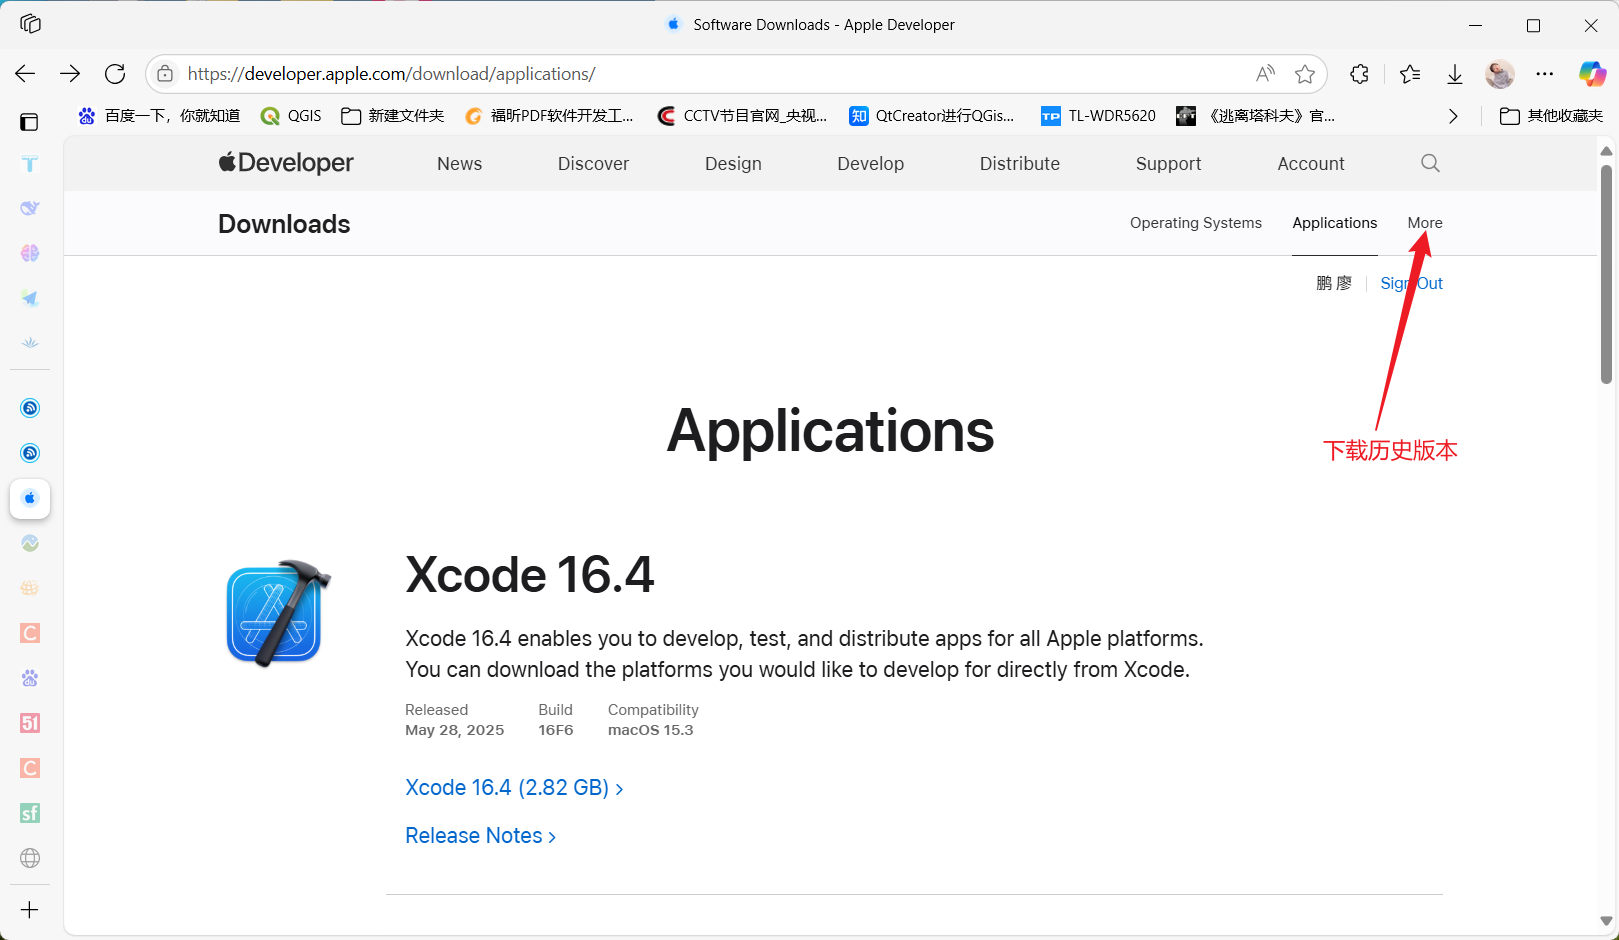Switch to the pink brain icon tab
This screenshot has height=940, width=1619.
pyautogui.click(x=30, y=253)
